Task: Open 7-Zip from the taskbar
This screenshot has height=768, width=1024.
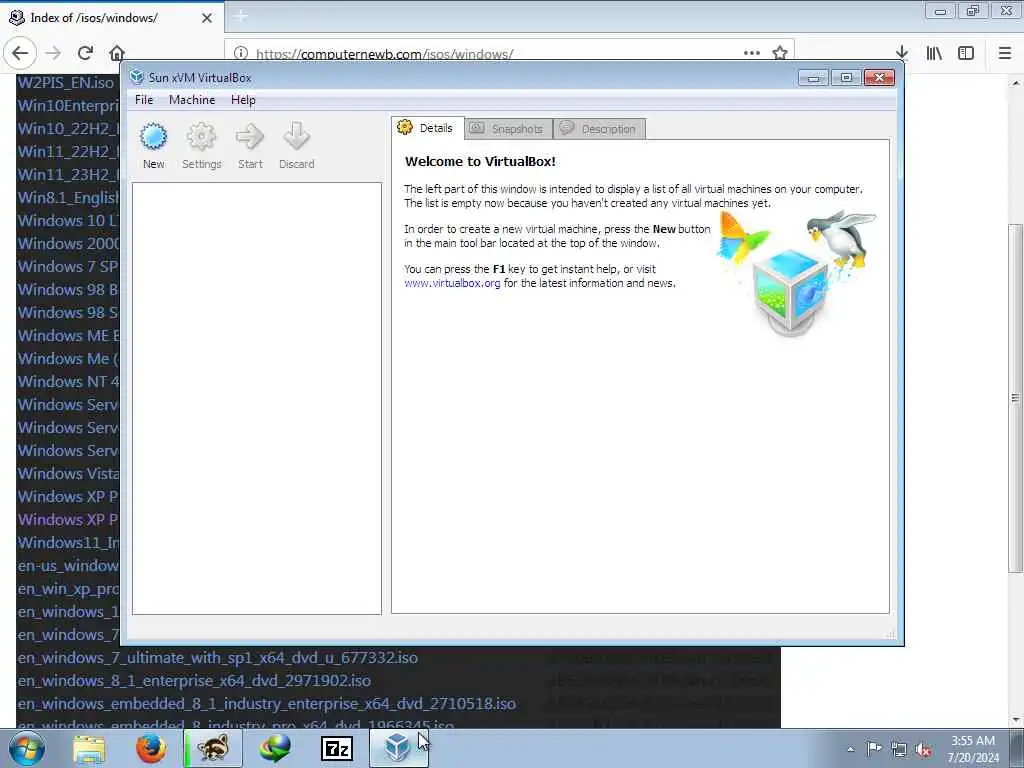Action: coord(337,748)
